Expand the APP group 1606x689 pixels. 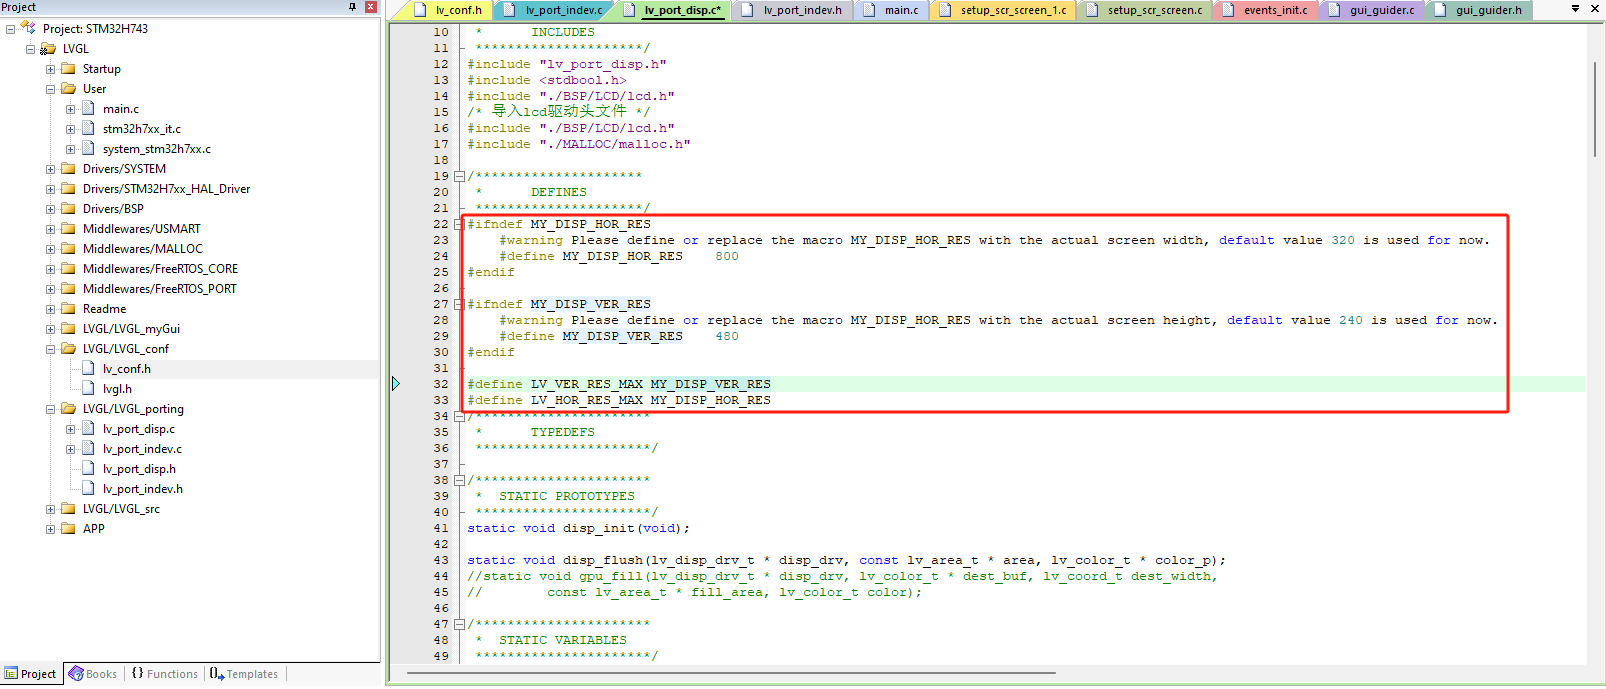(50, 529)
